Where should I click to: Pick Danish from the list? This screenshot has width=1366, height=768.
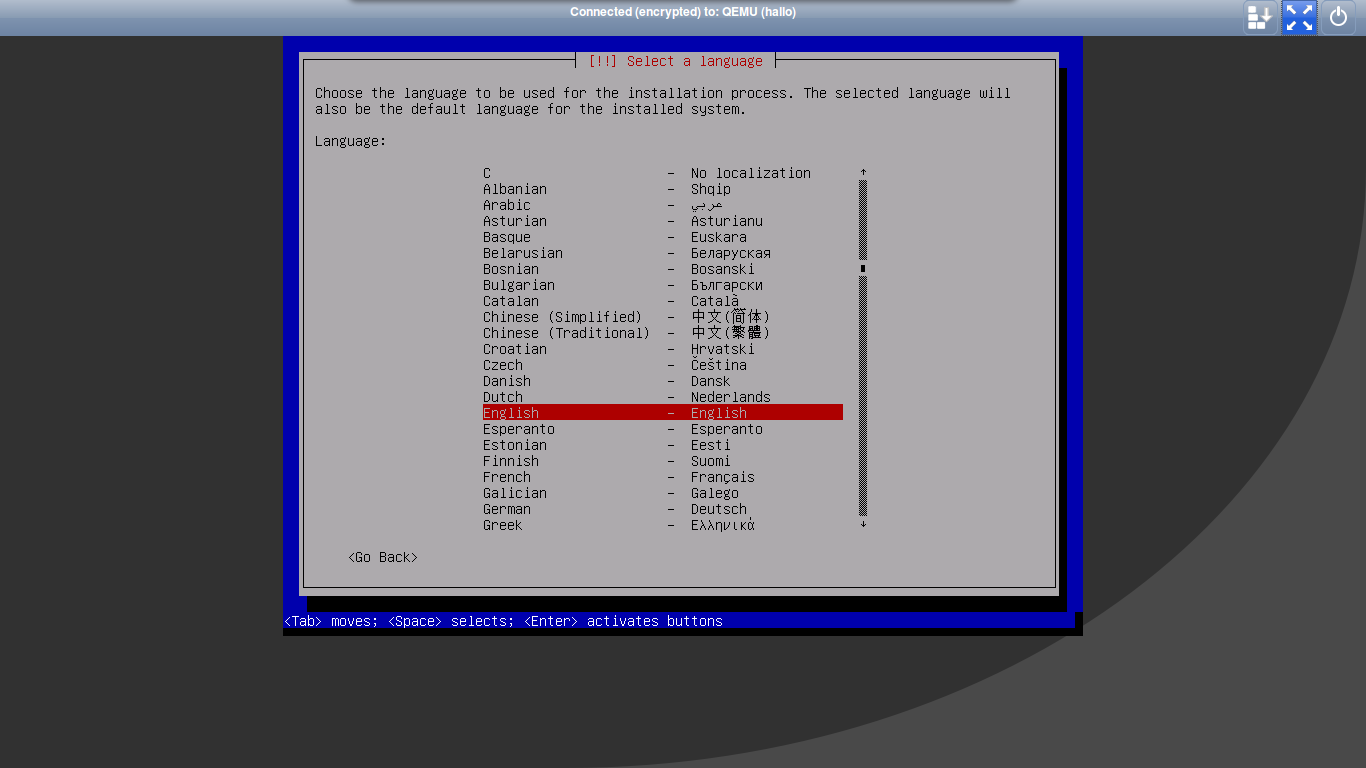(x=663, y=381)
